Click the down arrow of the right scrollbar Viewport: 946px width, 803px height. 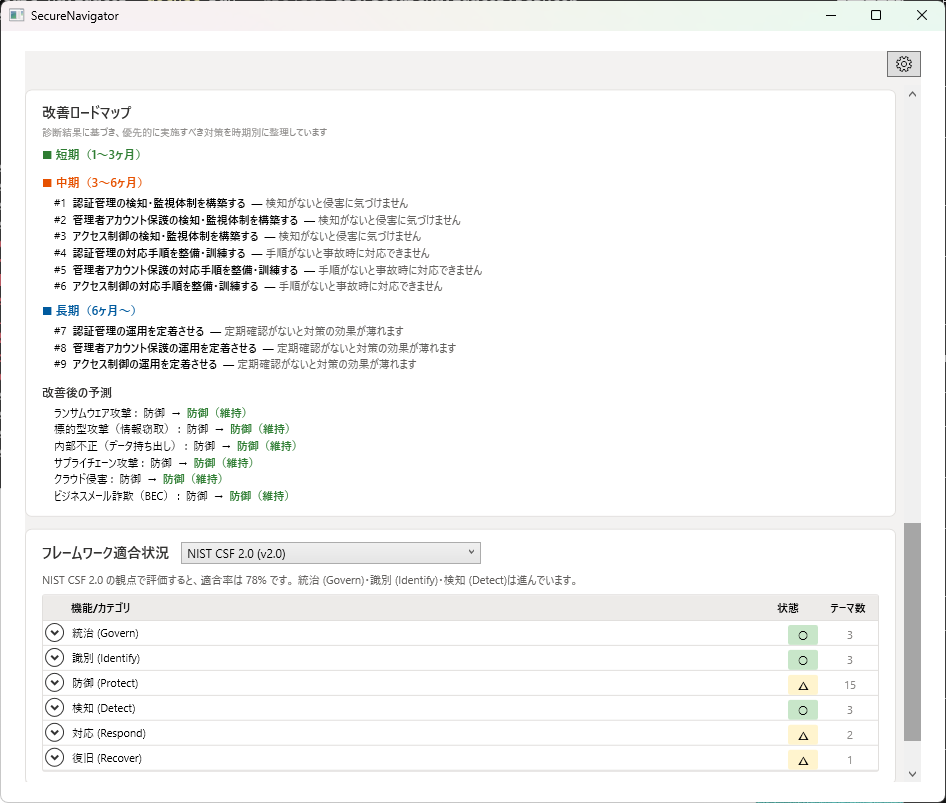[x=911, y=773]
